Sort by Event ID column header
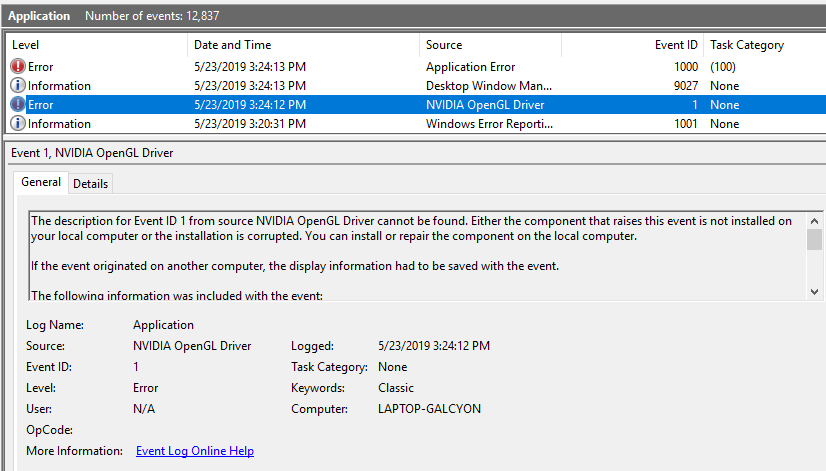The width and height of the screenshot is (826, 471). (632, 45)
